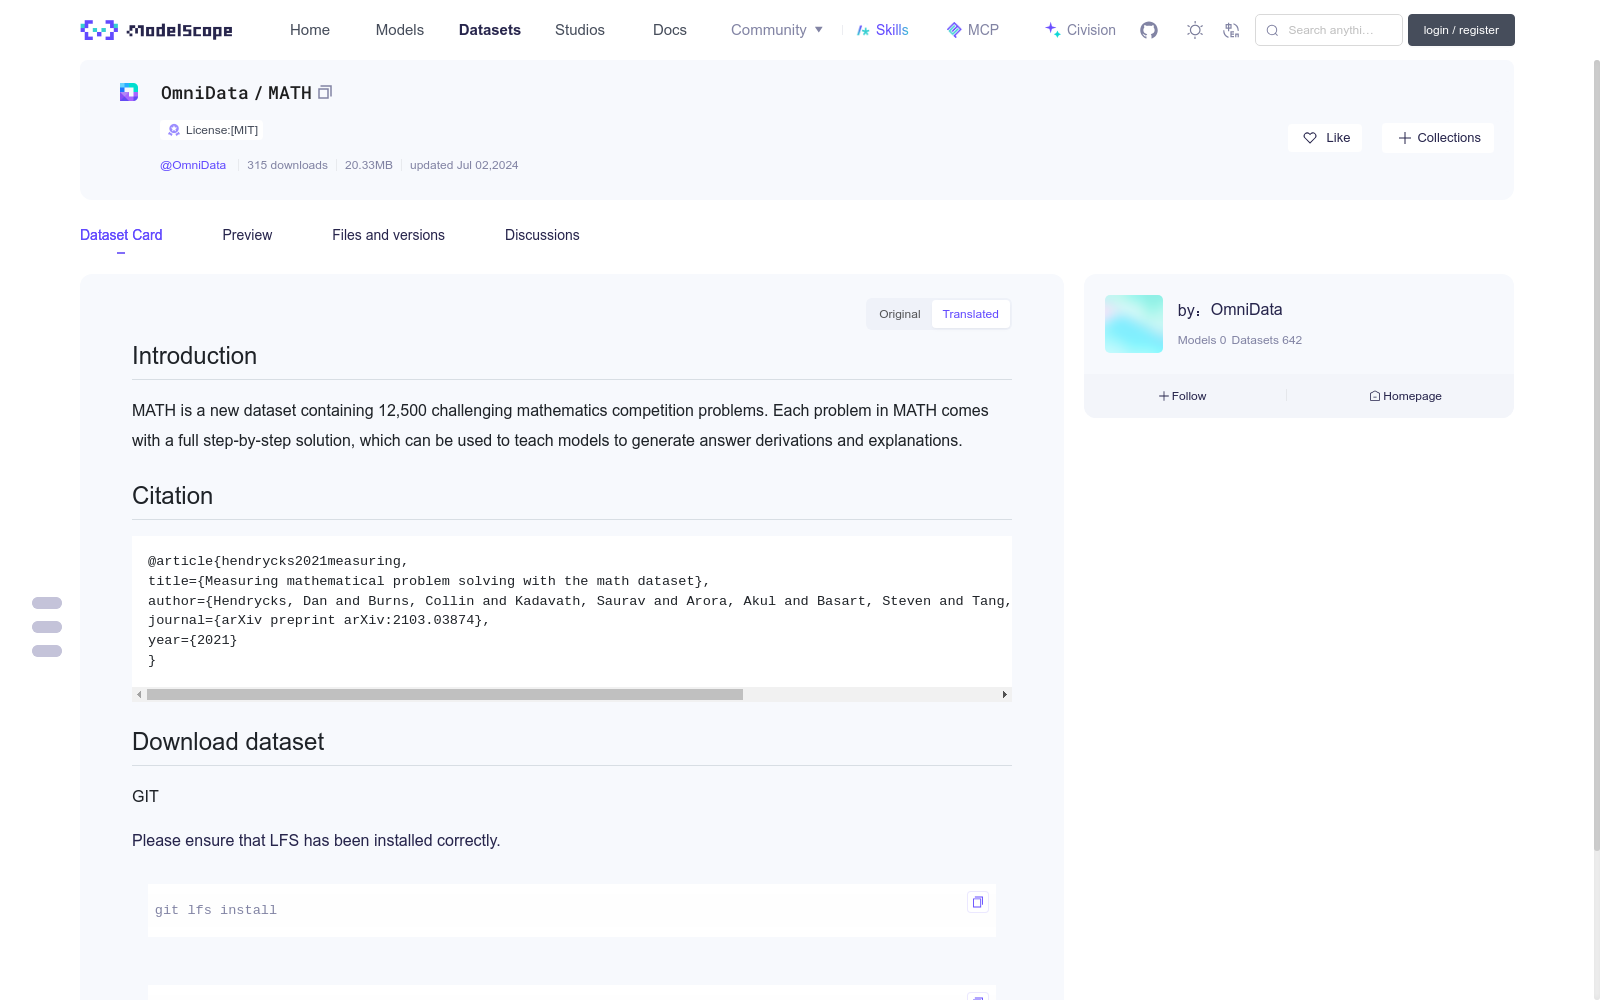
Task: Click the citation code horizontal scrollbar thumb
Action: click(x=445, y=694)
